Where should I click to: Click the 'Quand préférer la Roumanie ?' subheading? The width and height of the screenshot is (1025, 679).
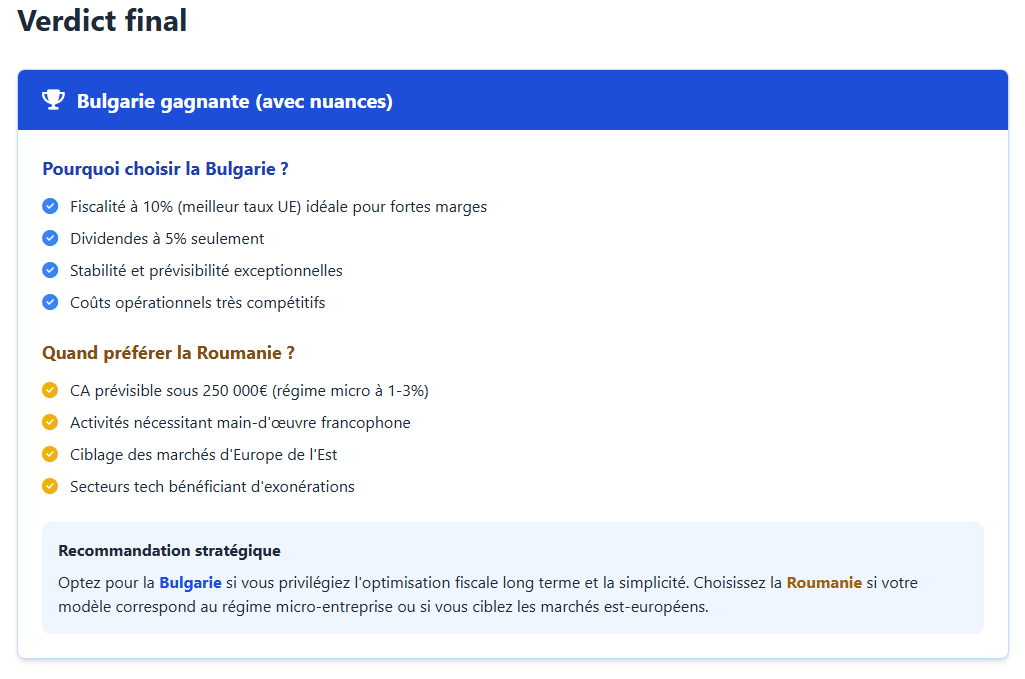pos(168,353)
